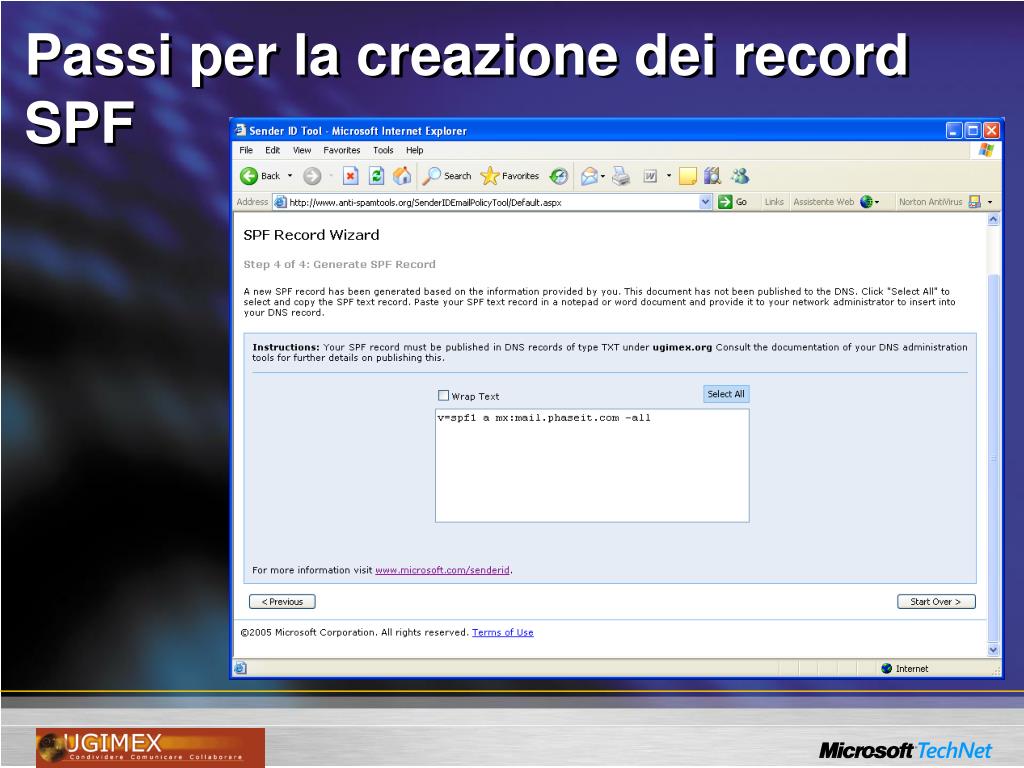
Task: Expand the Norton AntiVirus dropdown arrow
Action: pyautogui.click(x=990, y=202)
